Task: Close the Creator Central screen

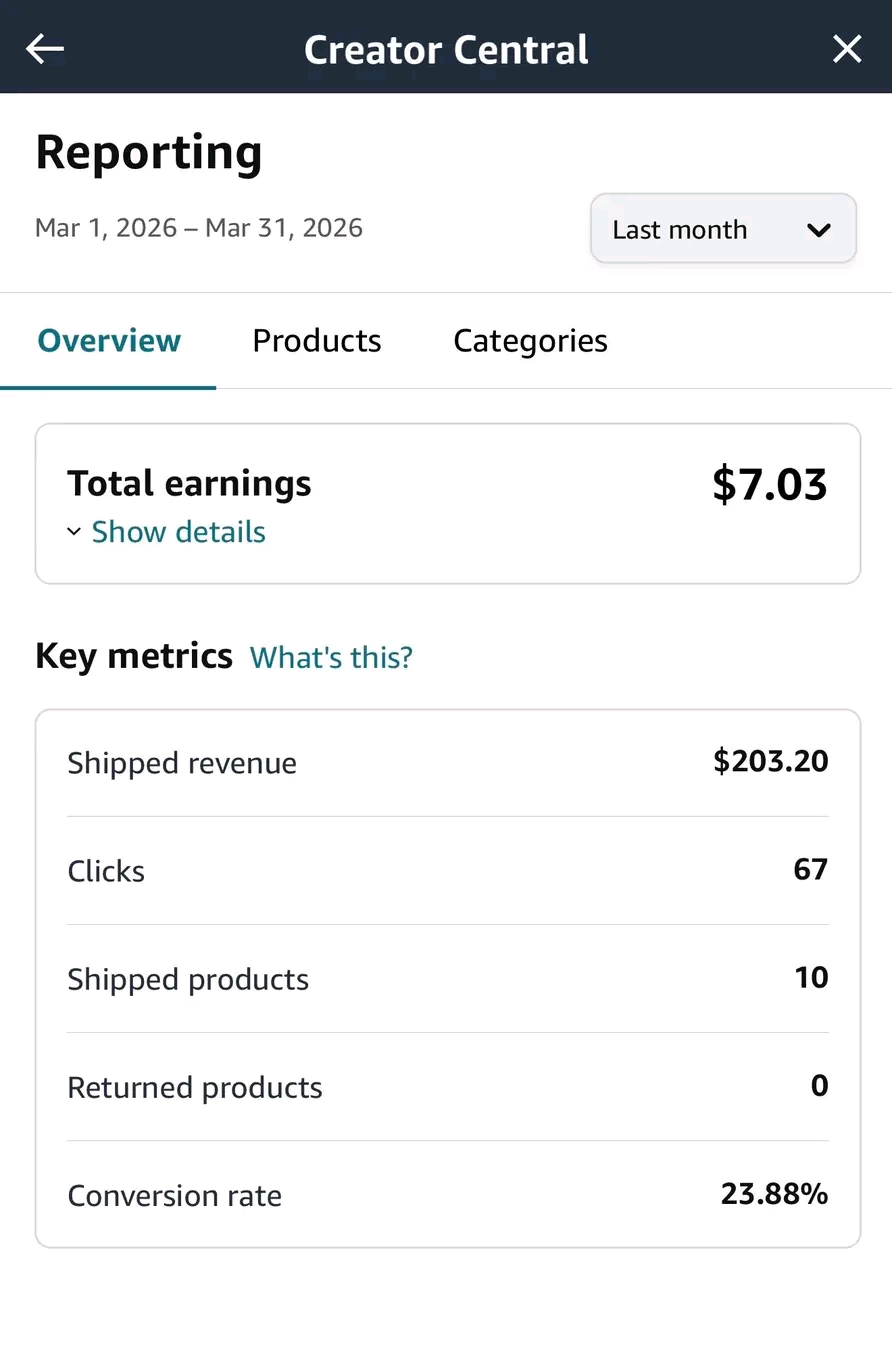Action: click(x=847, y=47)
